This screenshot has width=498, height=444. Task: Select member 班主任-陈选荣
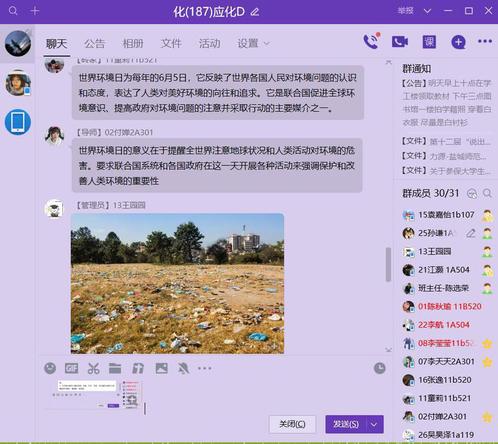pos(447,288)
